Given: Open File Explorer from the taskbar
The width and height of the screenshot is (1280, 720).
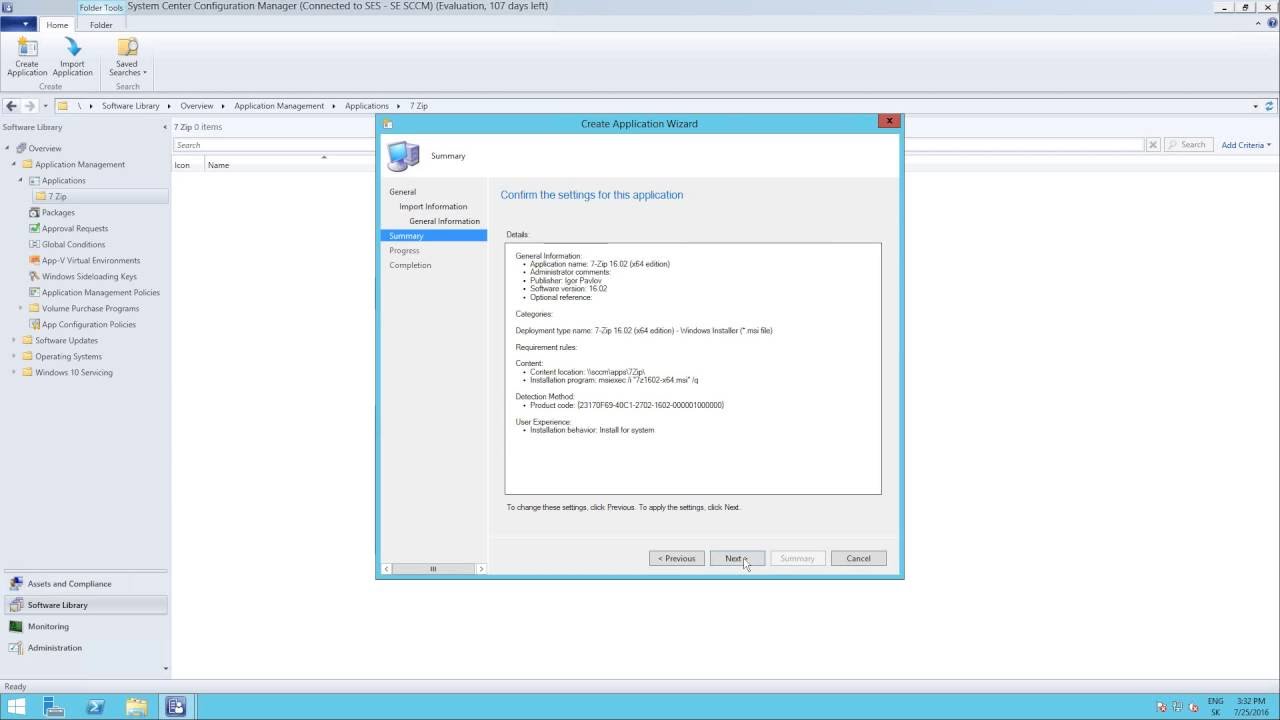Looking at the screenshot, I should click(136, 707).
